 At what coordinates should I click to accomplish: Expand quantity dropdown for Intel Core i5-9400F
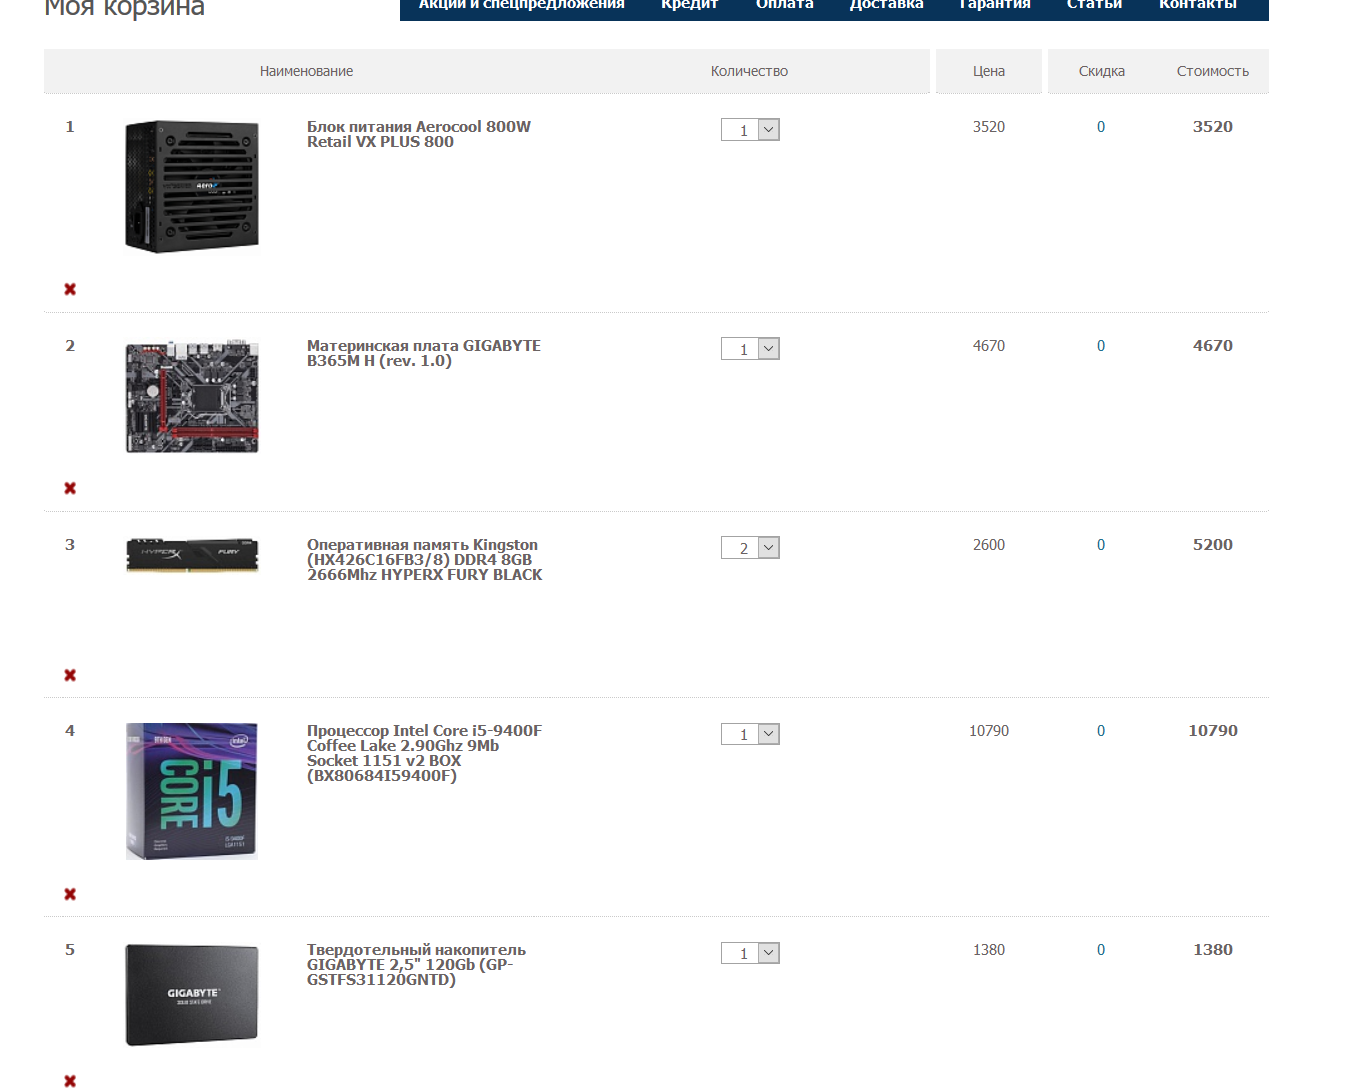(750, 734)
